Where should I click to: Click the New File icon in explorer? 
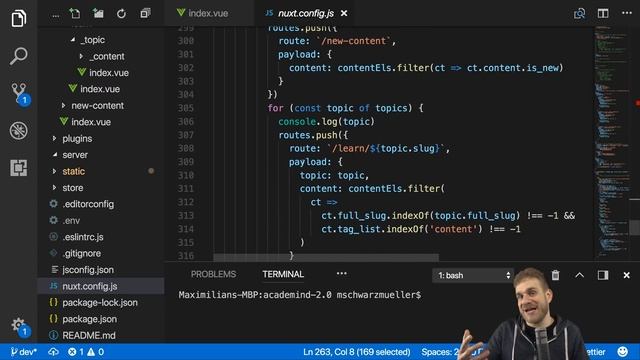[x=75, y=13]
